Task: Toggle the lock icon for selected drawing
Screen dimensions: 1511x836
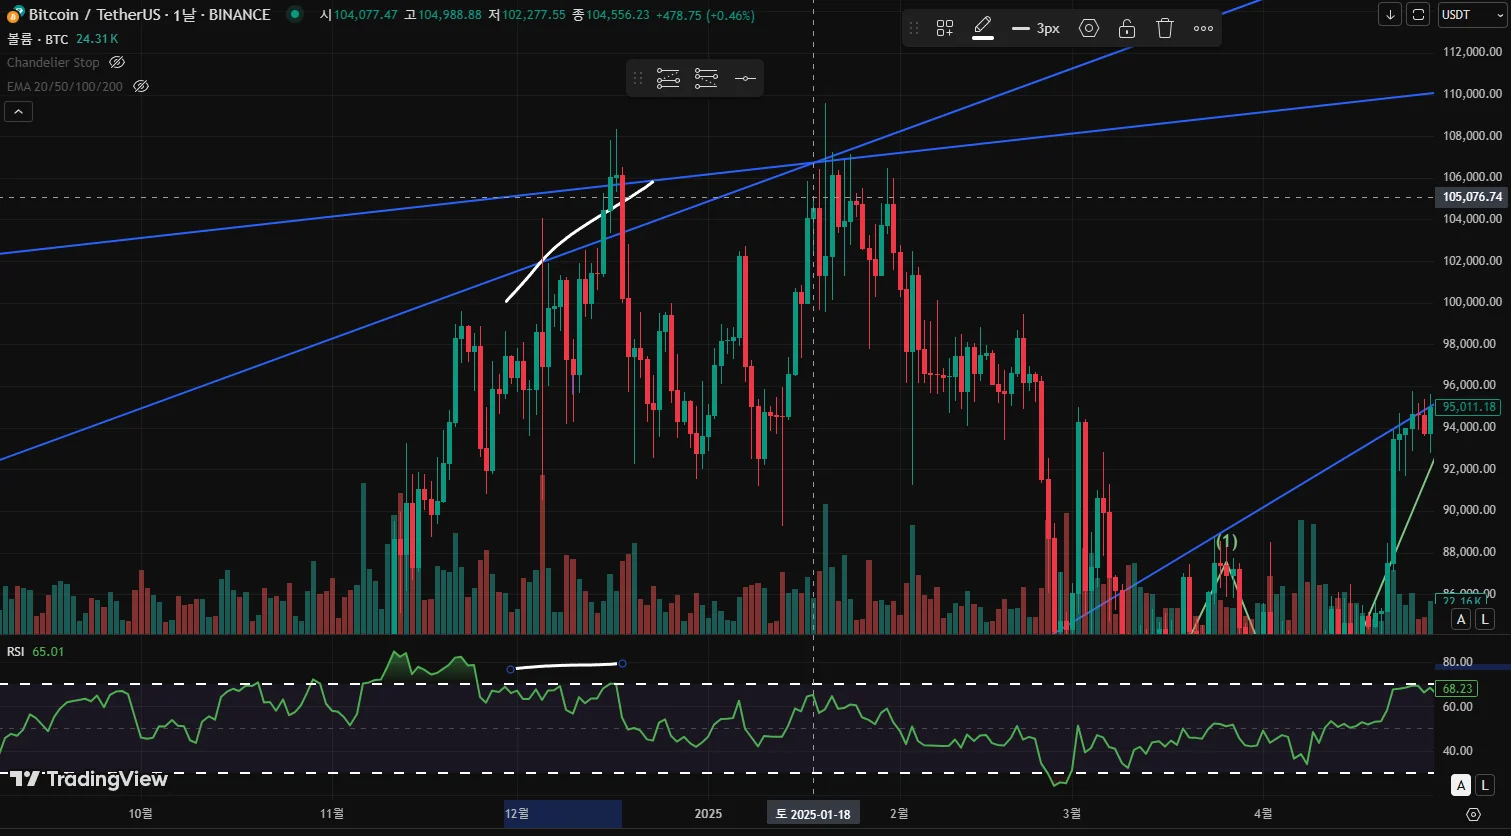Action: [1127, 28]
